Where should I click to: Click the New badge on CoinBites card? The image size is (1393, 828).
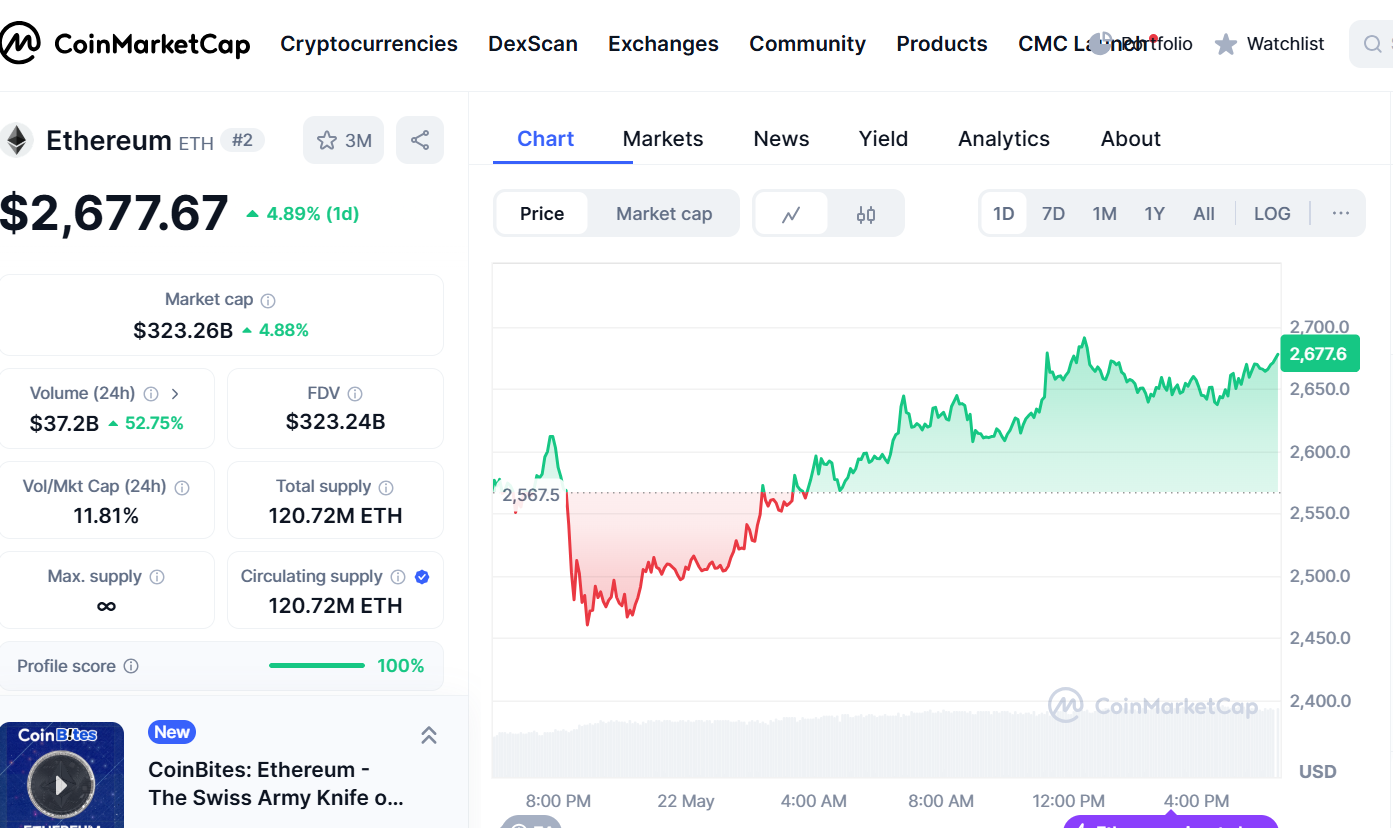tap(171, 732)
